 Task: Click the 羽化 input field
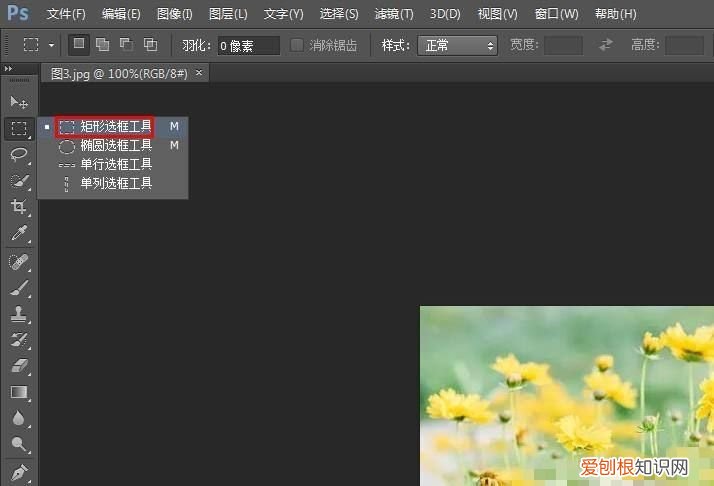point(249,46)
